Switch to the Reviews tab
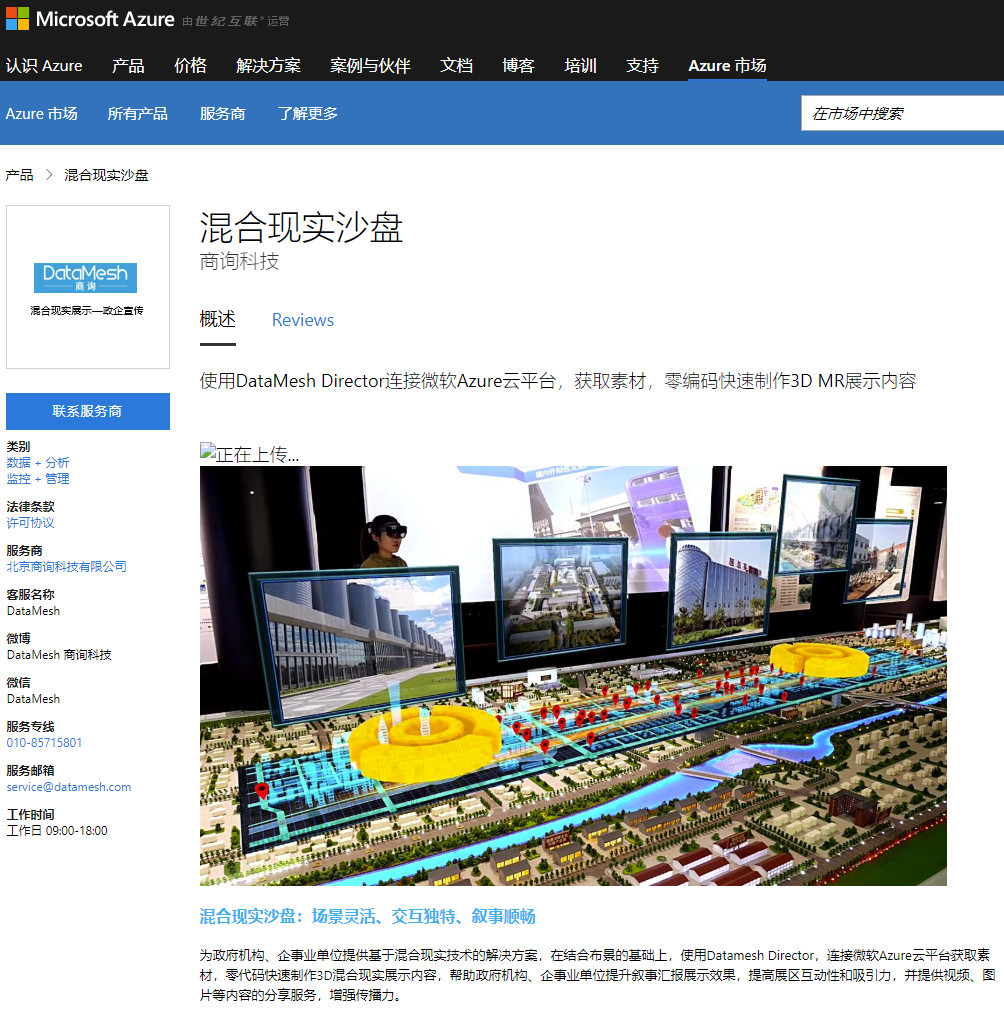 [302, 320]
